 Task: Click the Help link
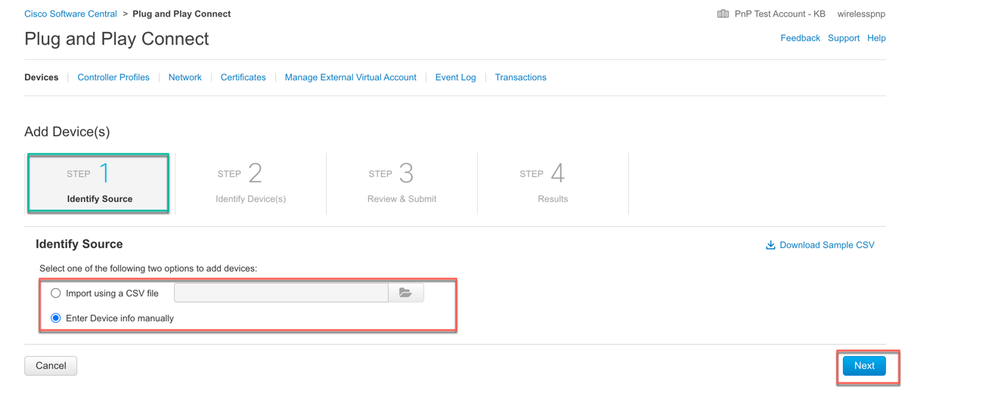(876, 38)
